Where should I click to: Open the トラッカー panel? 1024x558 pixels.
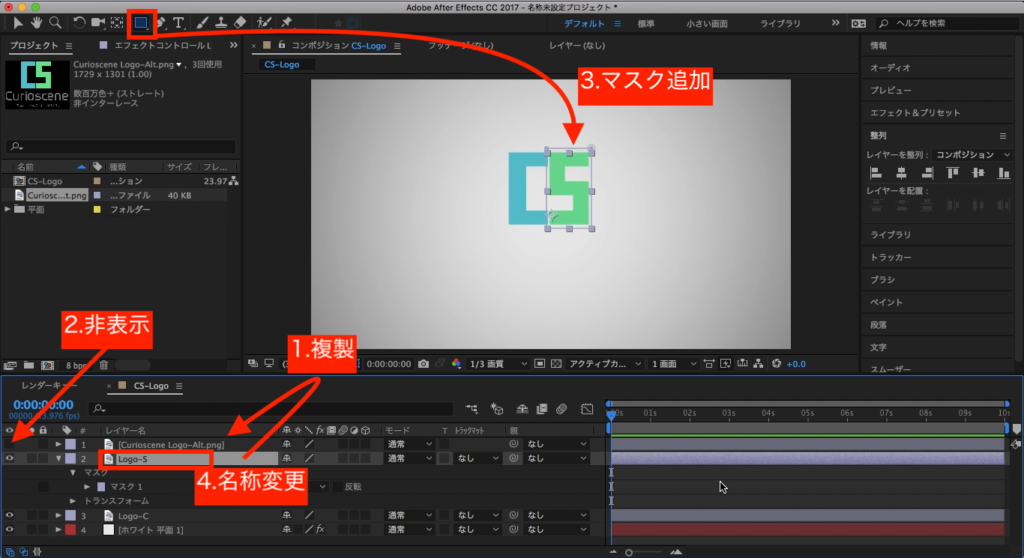coord(890,258)
